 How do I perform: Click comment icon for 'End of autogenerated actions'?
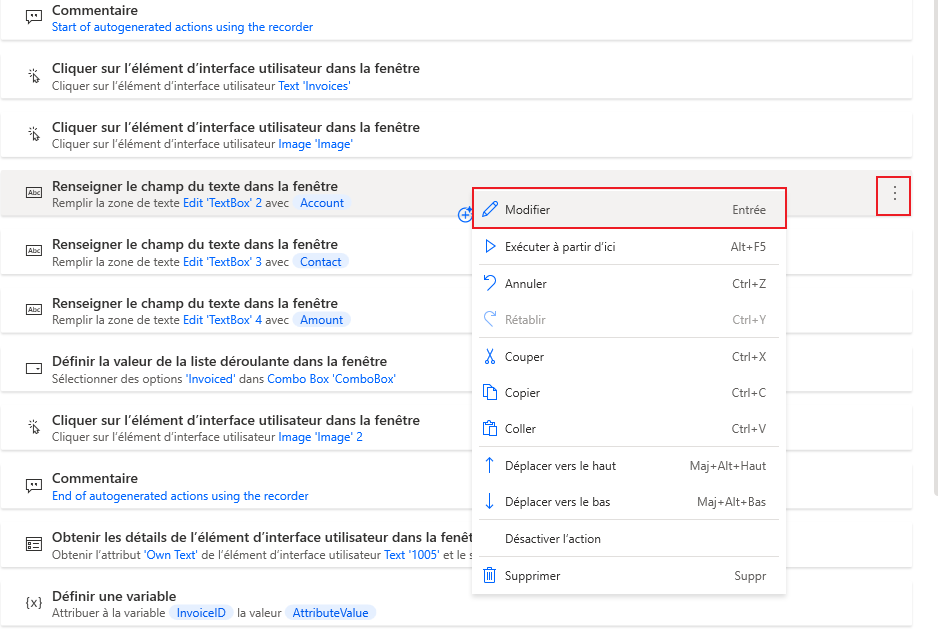tap(34, 485)
